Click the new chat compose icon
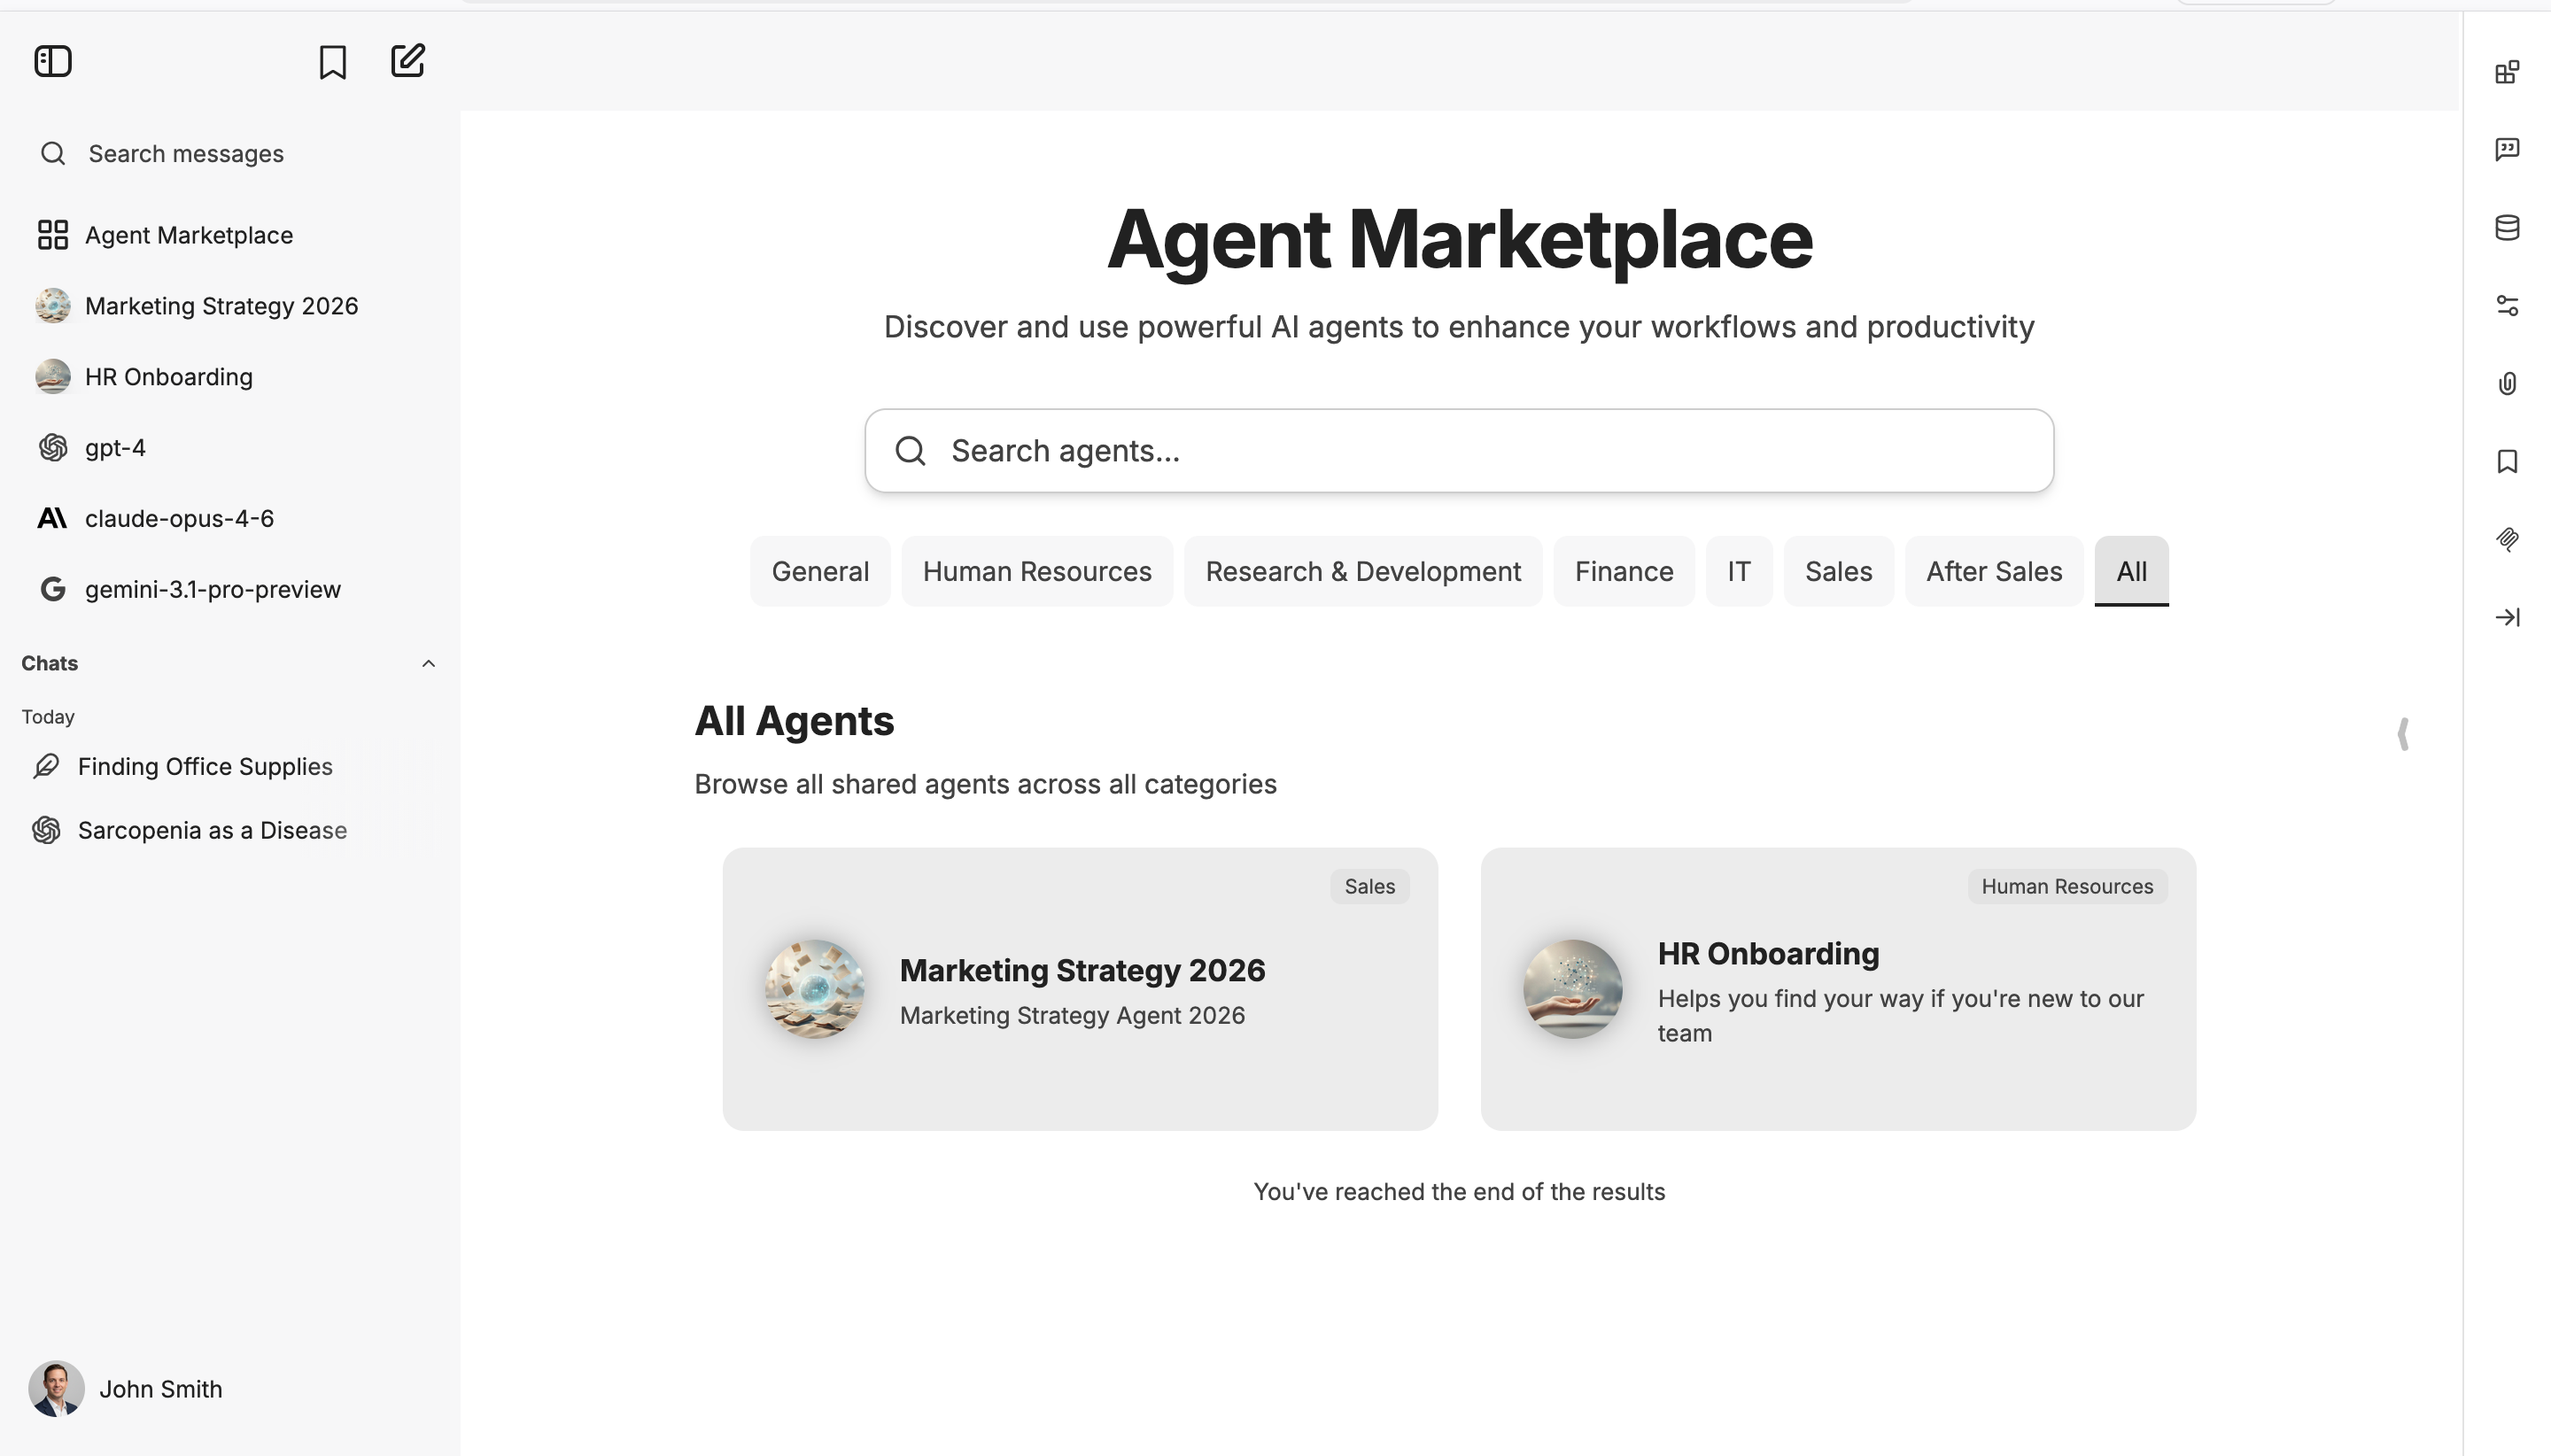This screenshot has height=1456, width=2551. 406,61
